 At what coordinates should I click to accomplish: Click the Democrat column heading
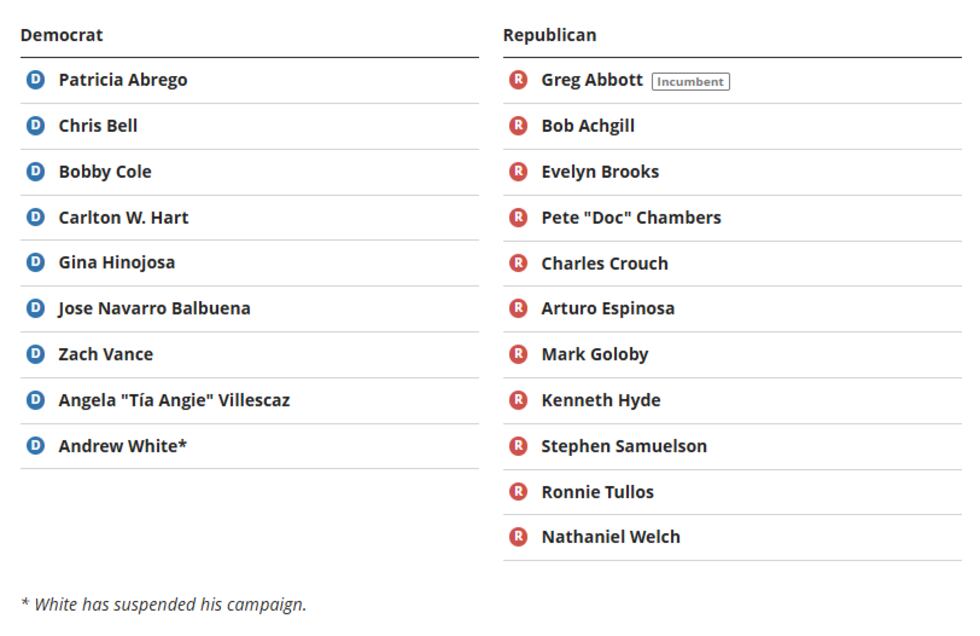pos(61,35)
